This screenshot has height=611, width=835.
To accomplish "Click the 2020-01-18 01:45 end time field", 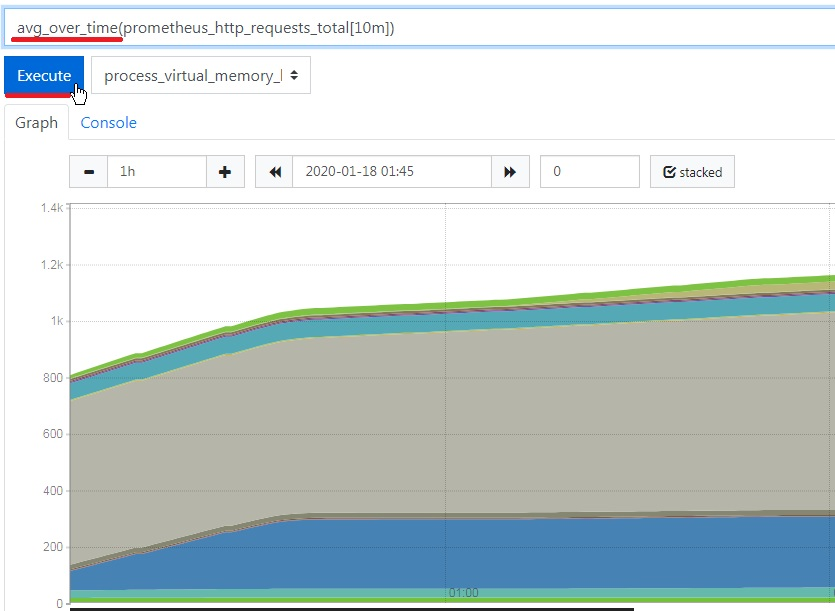I will pyautogui.click(x=392, y=172).
